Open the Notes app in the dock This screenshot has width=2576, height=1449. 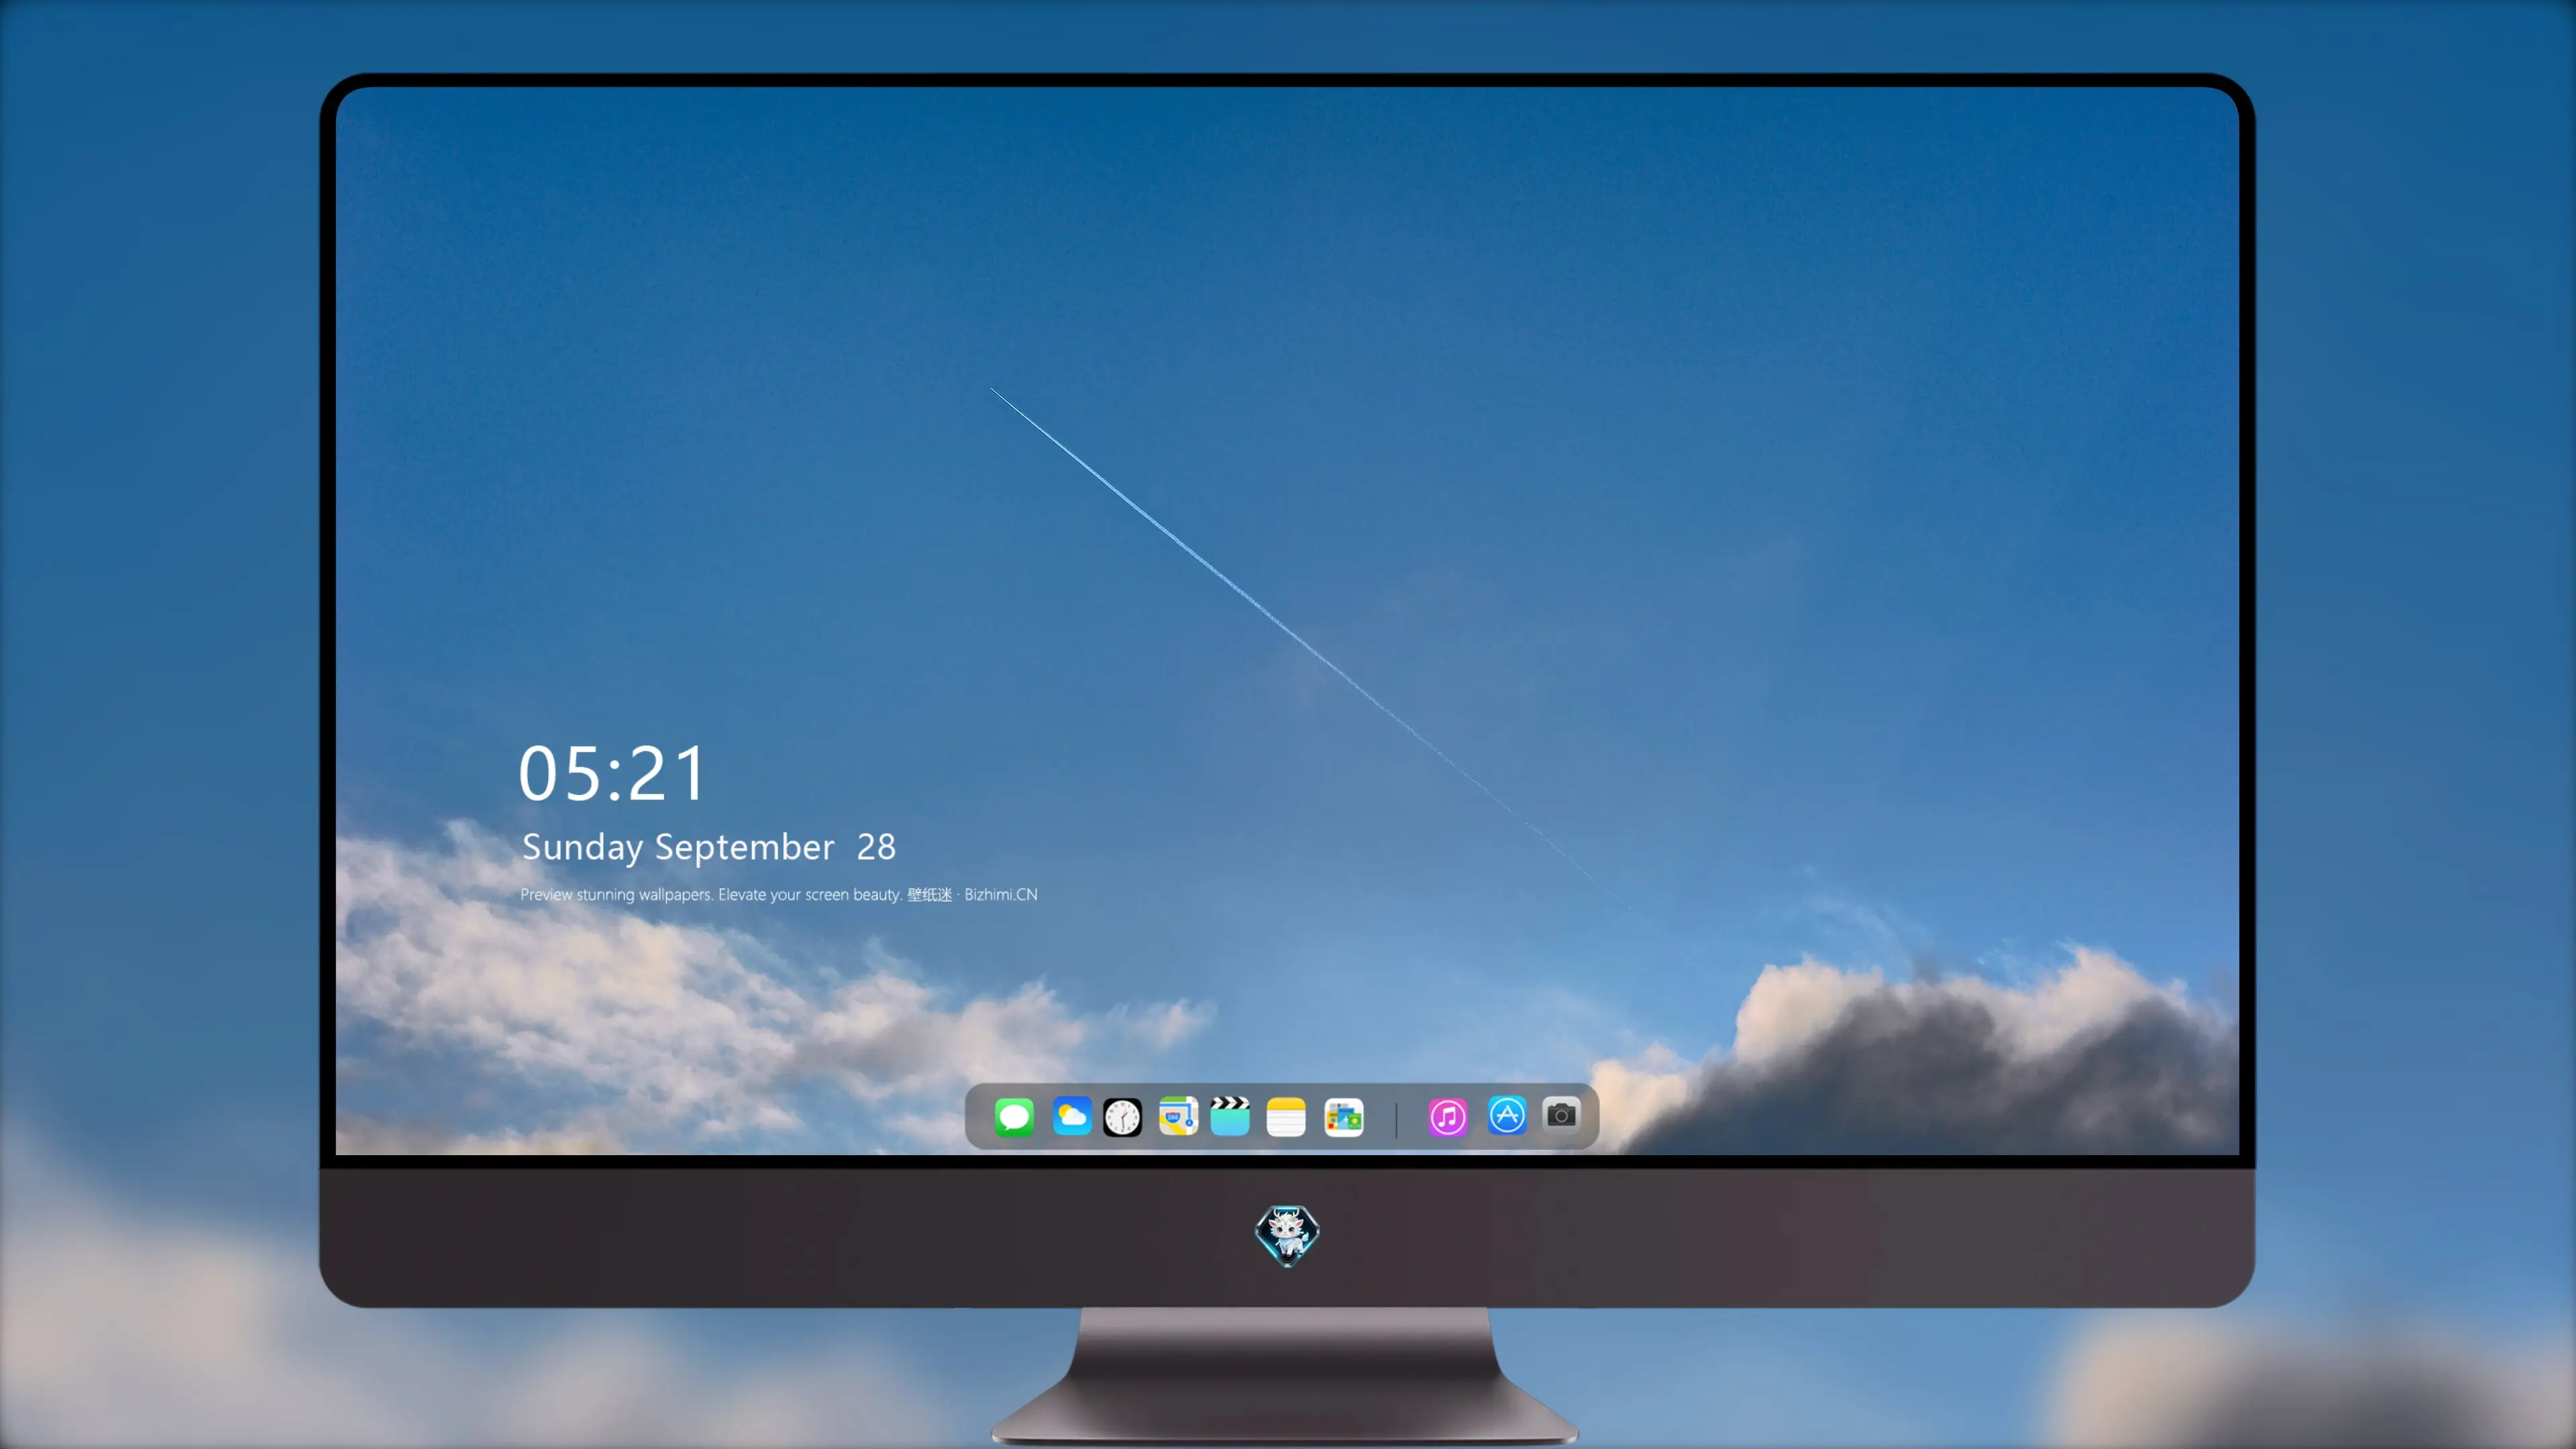click(x=1286, y=1117)
